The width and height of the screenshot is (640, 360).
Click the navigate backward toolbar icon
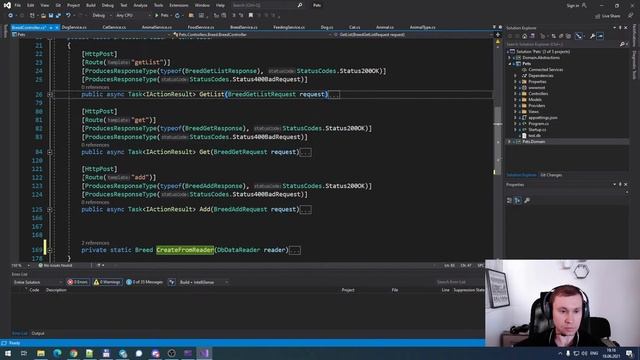click(11, 16)
